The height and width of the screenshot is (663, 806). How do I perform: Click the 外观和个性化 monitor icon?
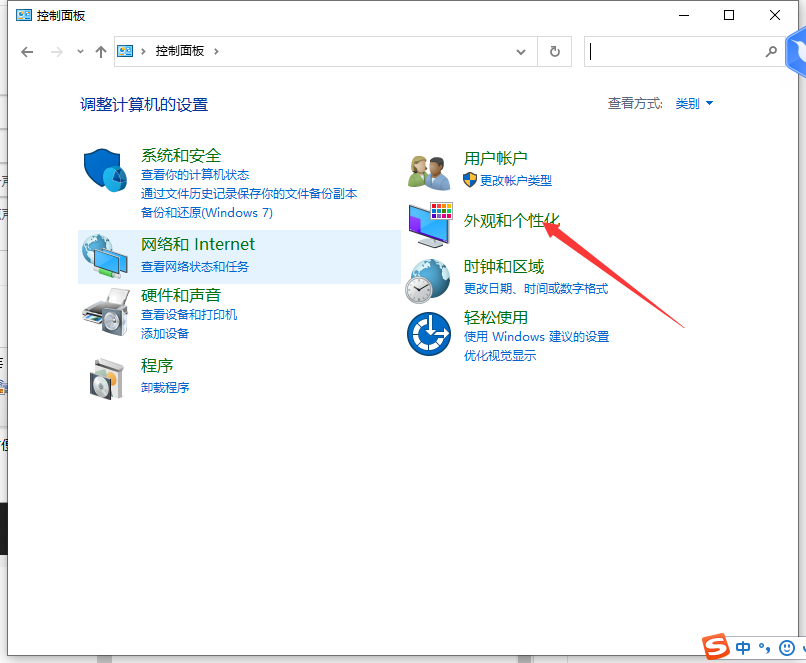pyautogui.click(x=428, y=224)
